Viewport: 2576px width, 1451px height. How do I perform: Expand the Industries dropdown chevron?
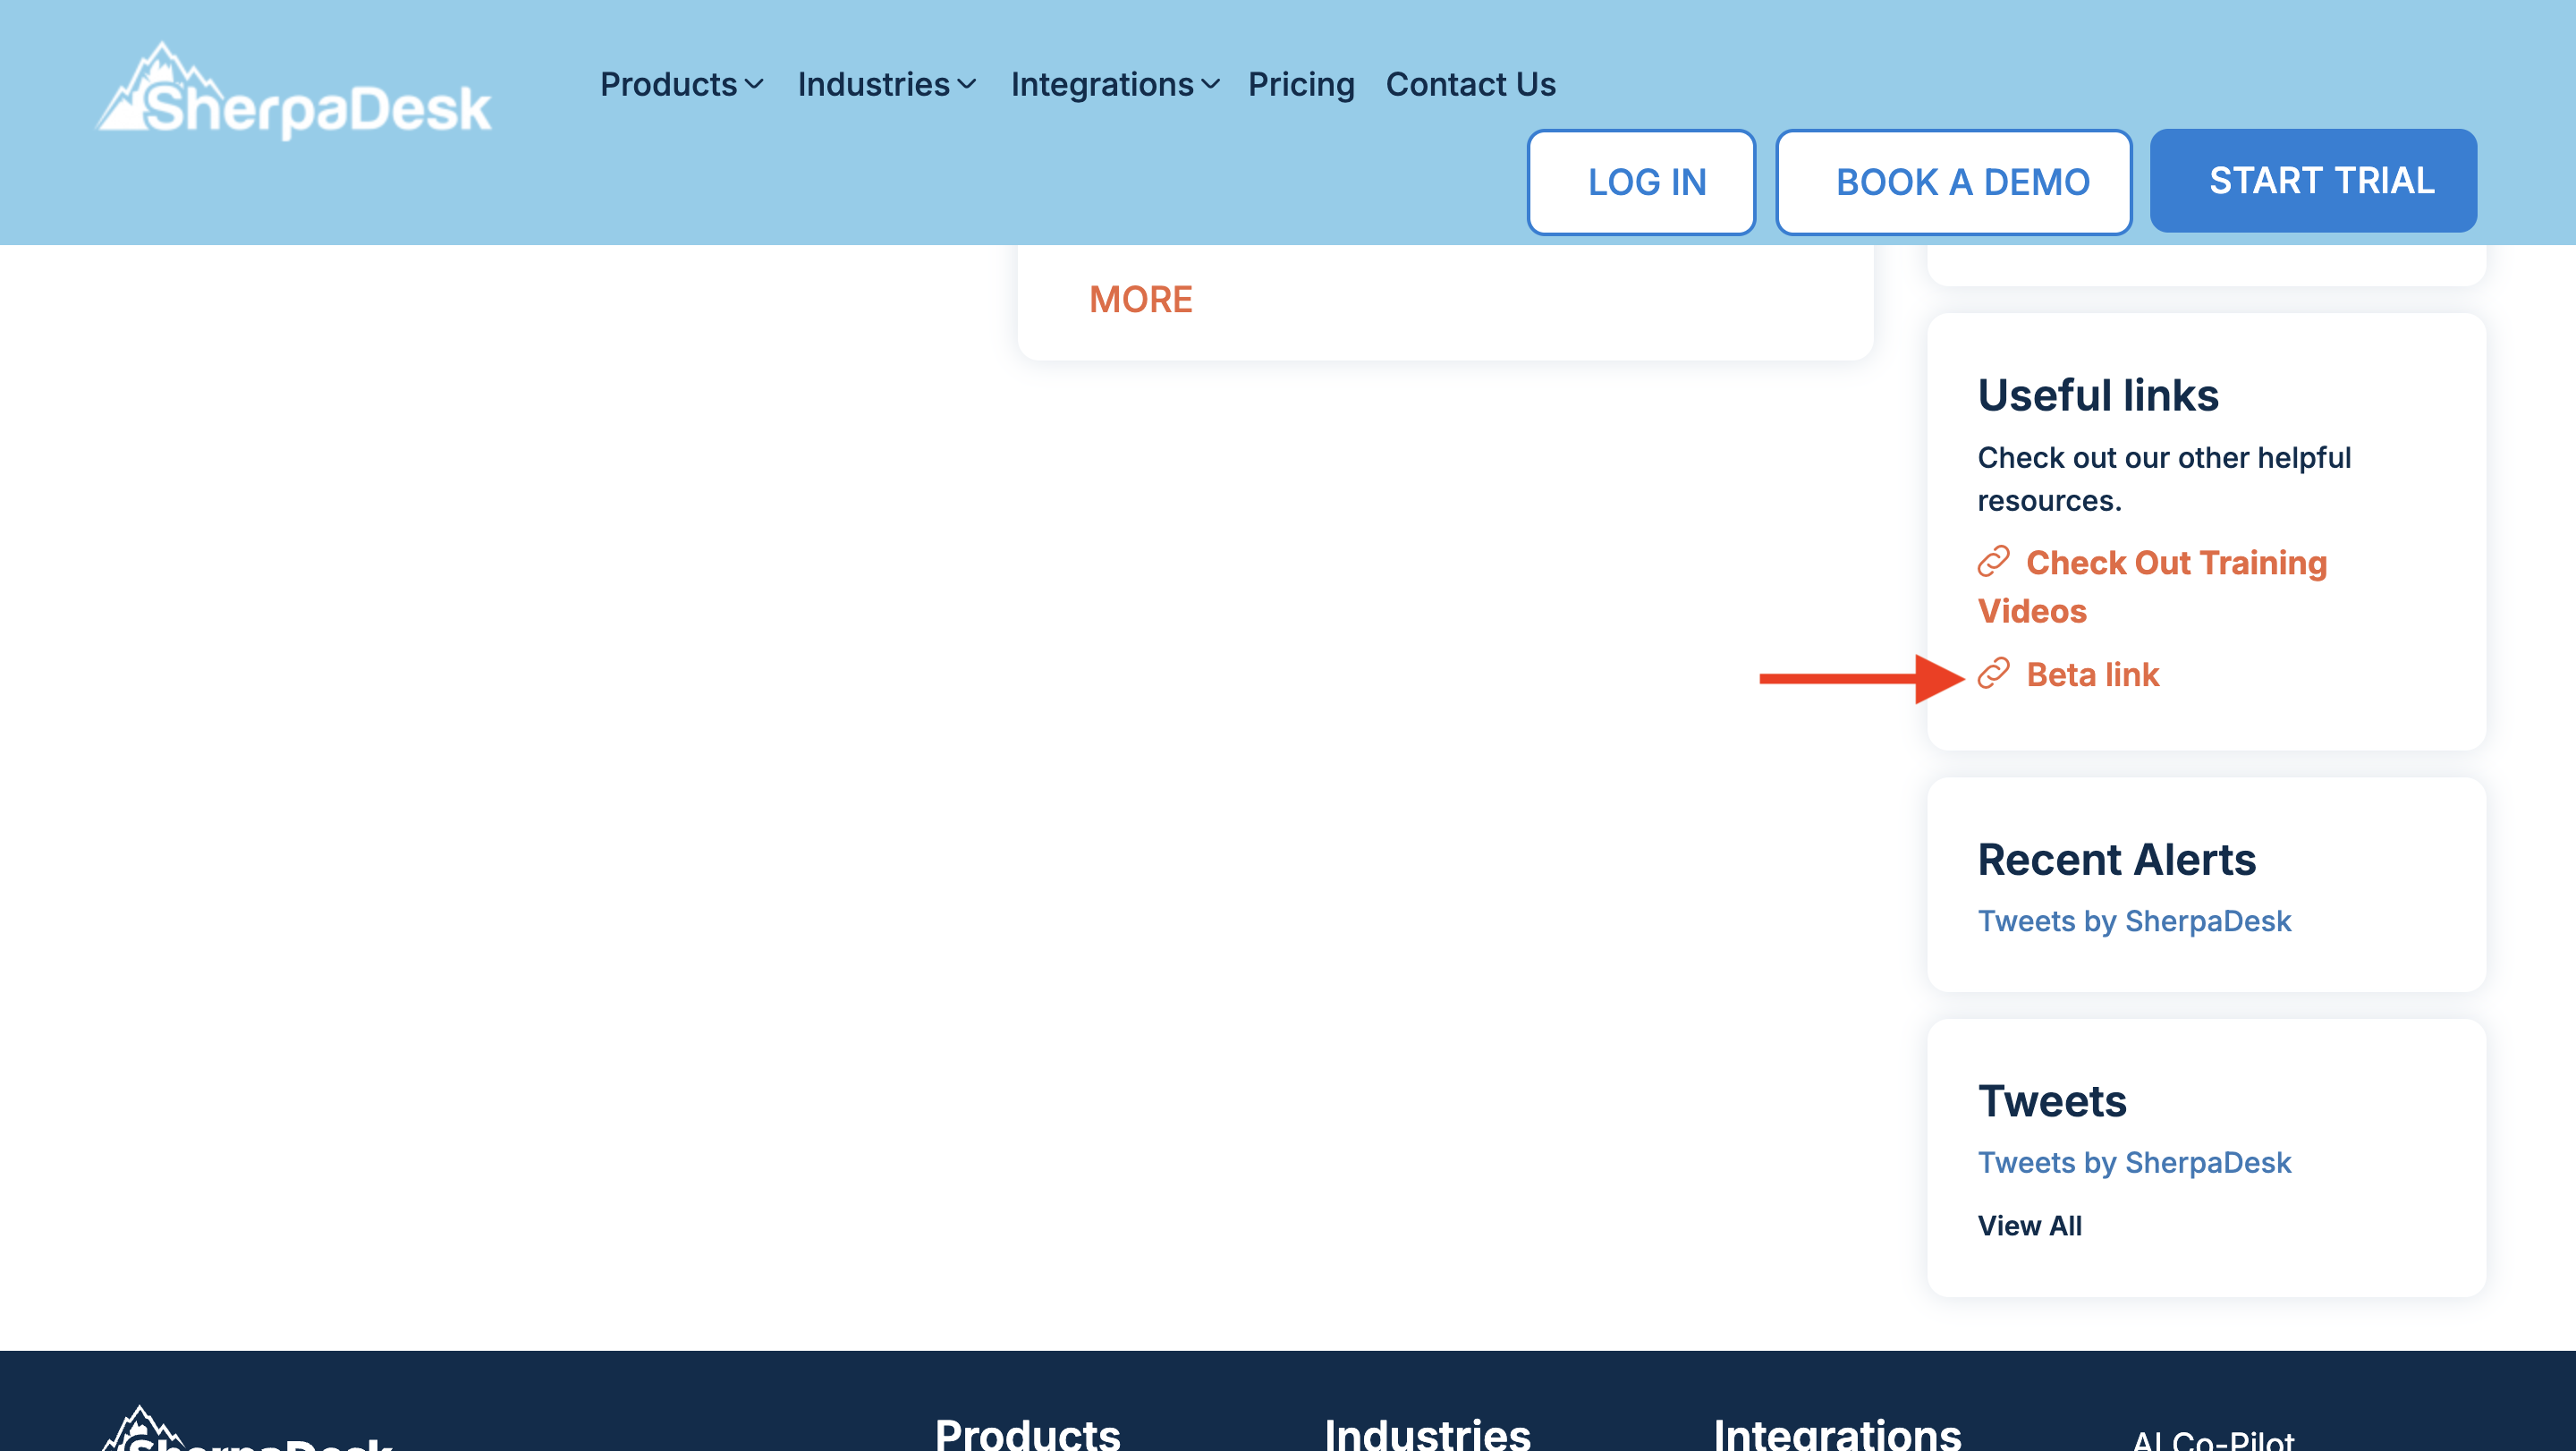click(967, 85)
